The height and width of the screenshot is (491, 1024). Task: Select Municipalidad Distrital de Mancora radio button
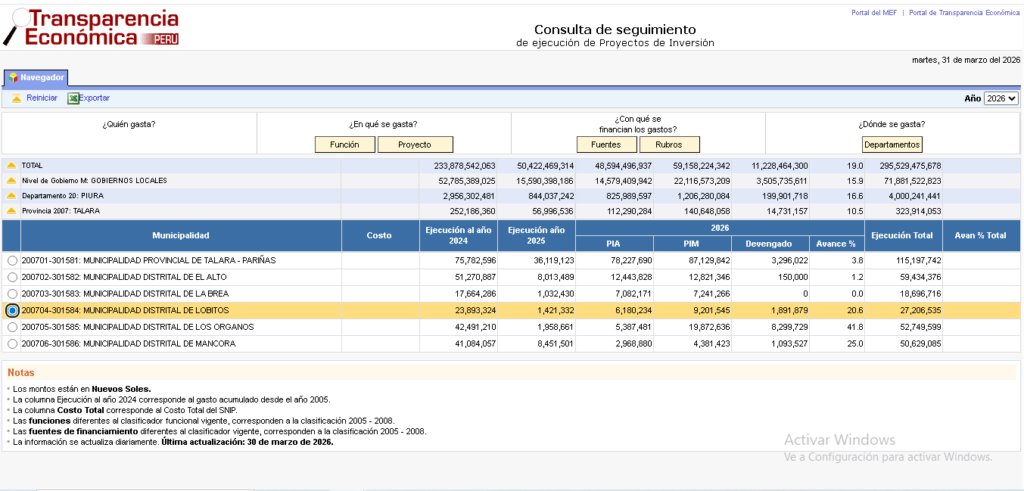pyautogui.click(x=12, y=344)
